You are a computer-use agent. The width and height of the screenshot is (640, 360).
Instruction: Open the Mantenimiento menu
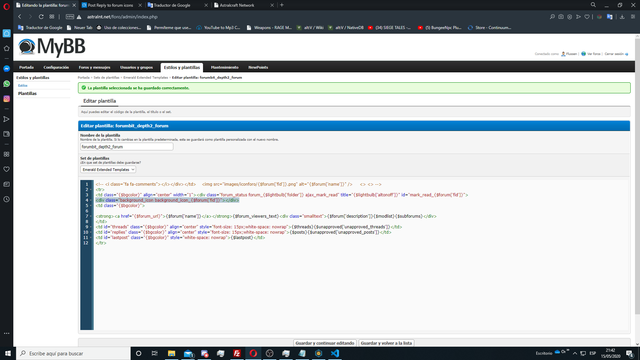click(x=224, y=67)
